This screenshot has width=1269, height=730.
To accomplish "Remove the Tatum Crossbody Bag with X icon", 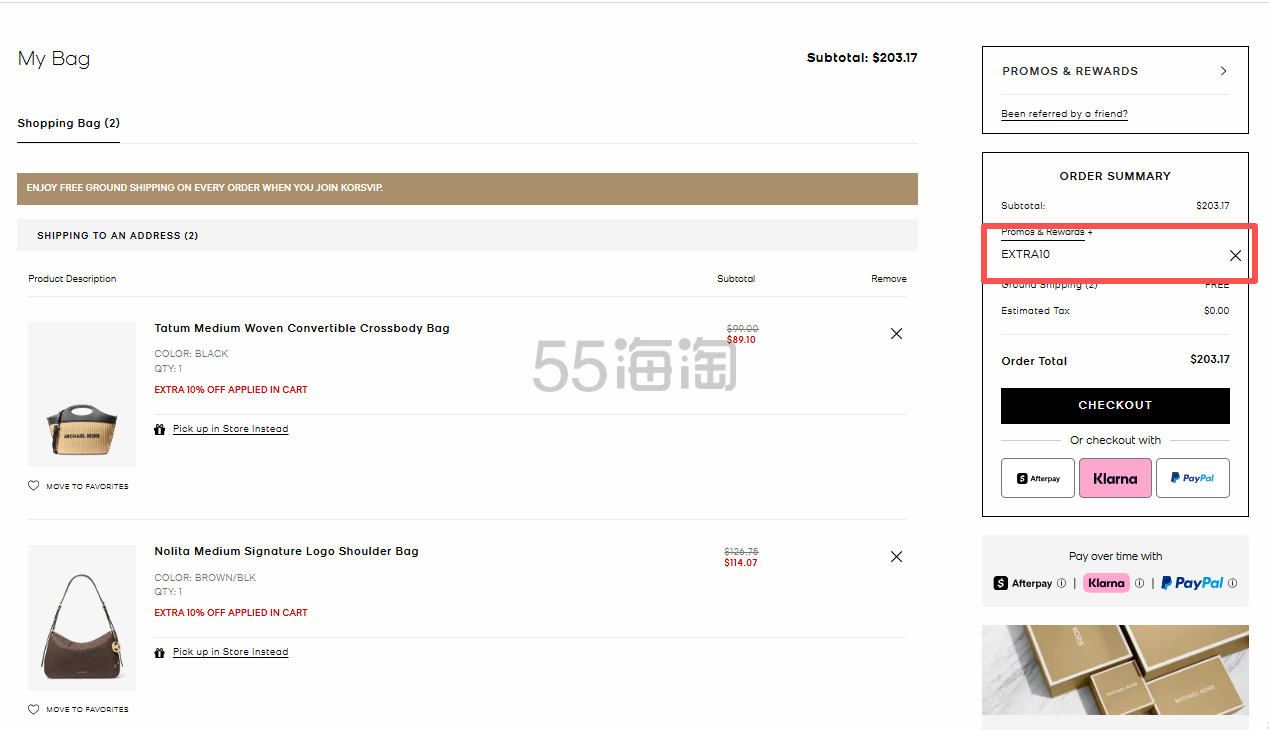I will (896, 334).
